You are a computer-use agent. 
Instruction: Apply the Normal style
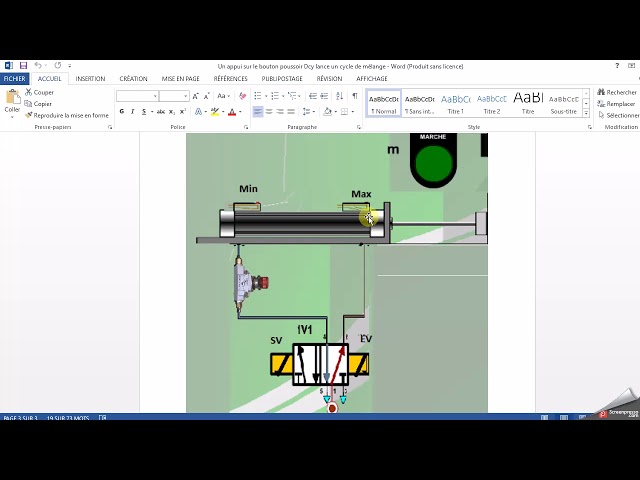pos(384,104)
